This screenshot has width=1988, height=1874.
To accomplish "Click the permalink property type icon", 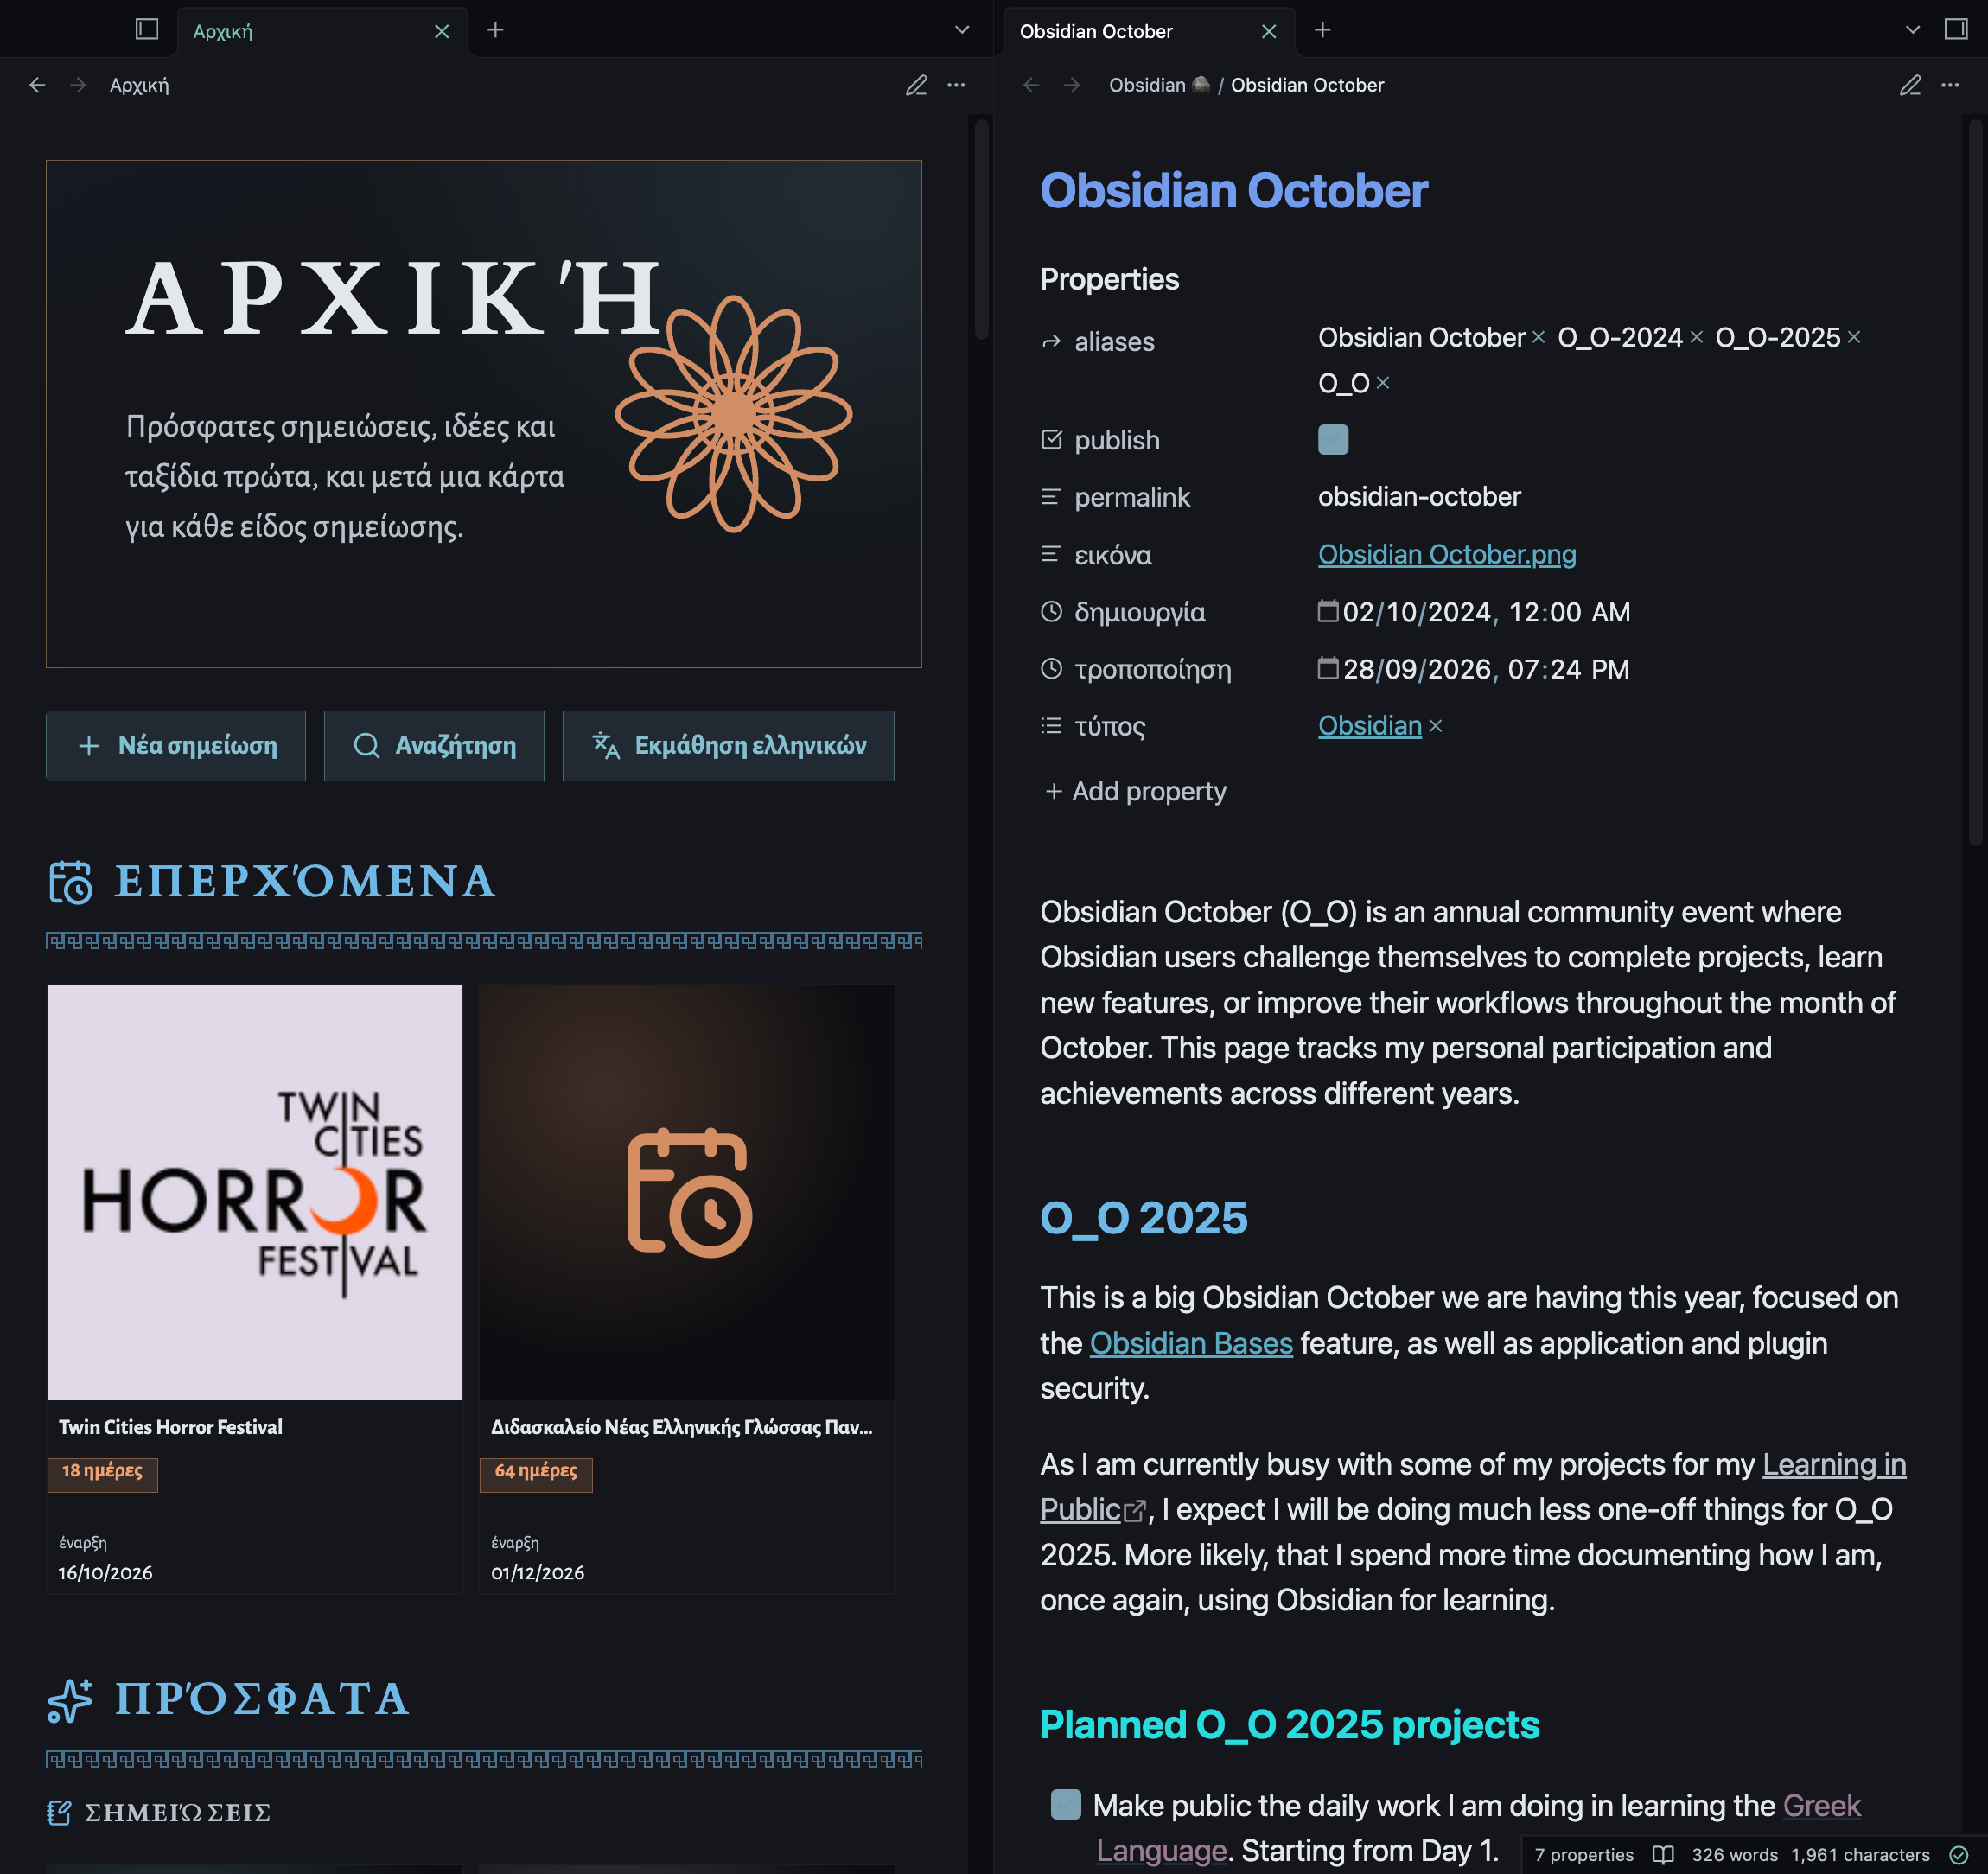I will click(x=1051, y=497).
